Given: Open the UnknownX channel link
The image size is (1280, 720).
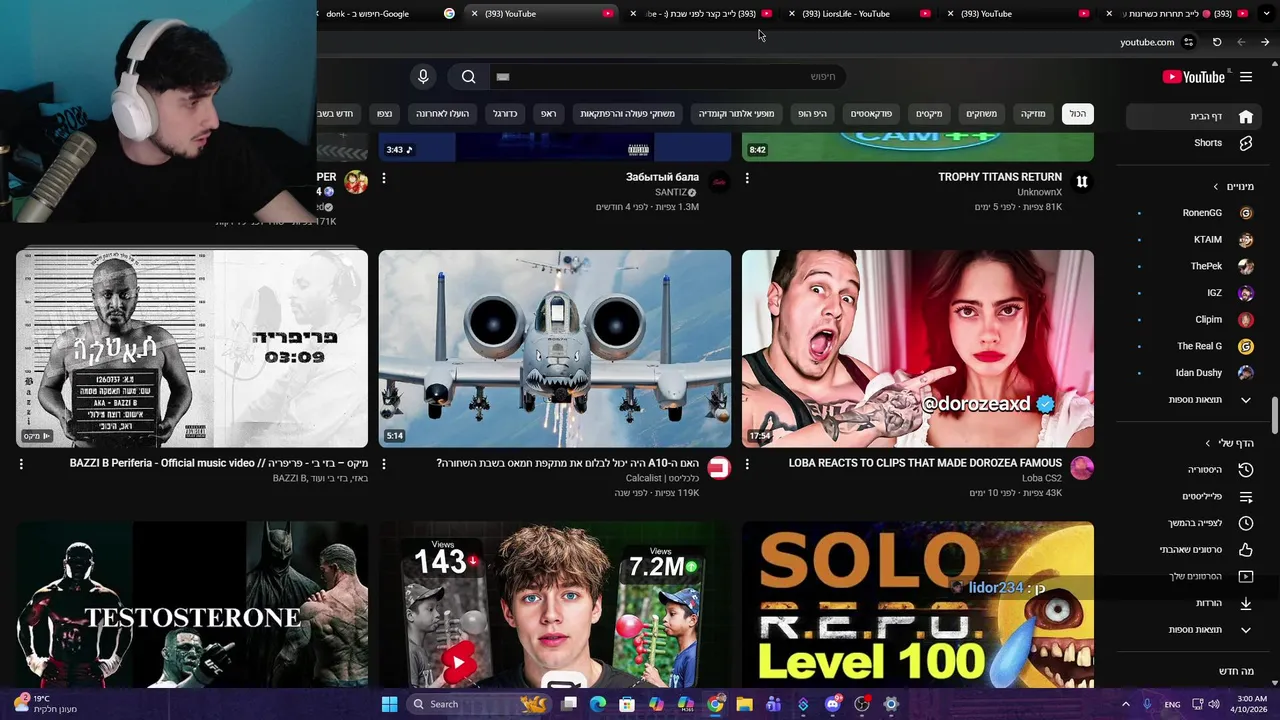Looking at the screenshot, I should click(1039, 192).
